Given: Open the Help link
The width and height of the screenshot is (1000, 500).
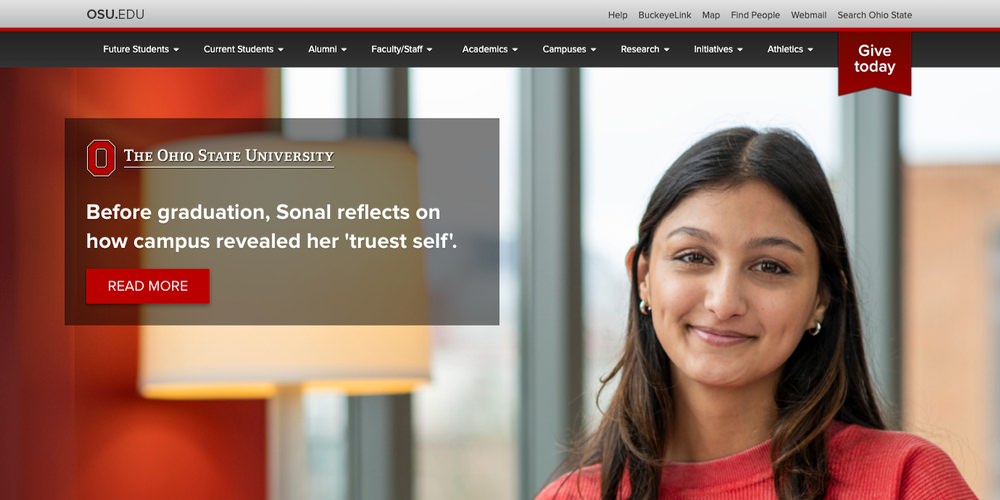Looking at the screenshot, I should [x=617, y=15].
